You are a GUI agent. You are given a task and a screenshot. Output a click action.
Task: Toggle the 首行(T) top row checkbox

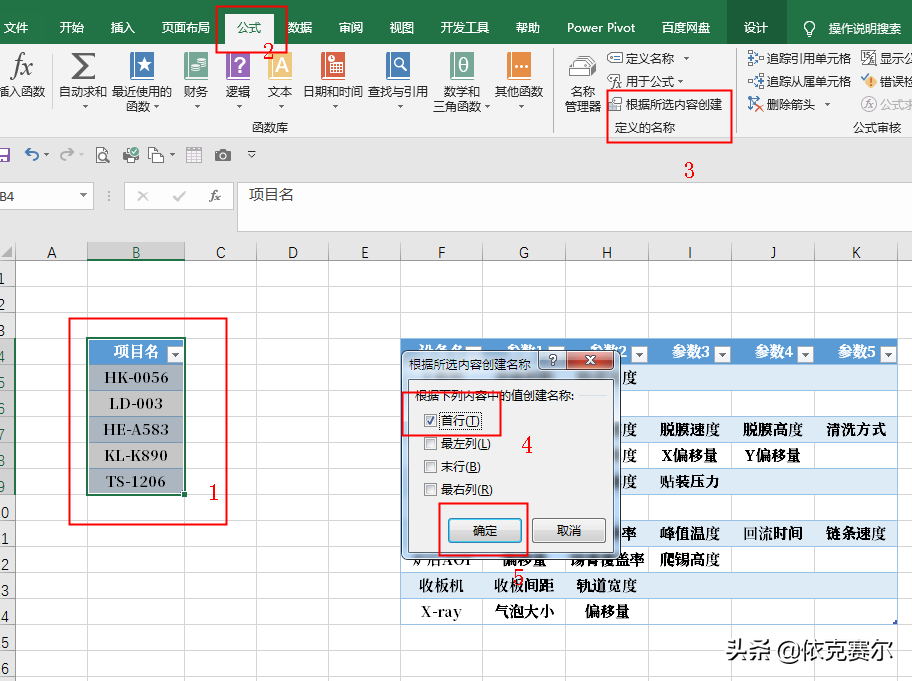click(430, 420)
